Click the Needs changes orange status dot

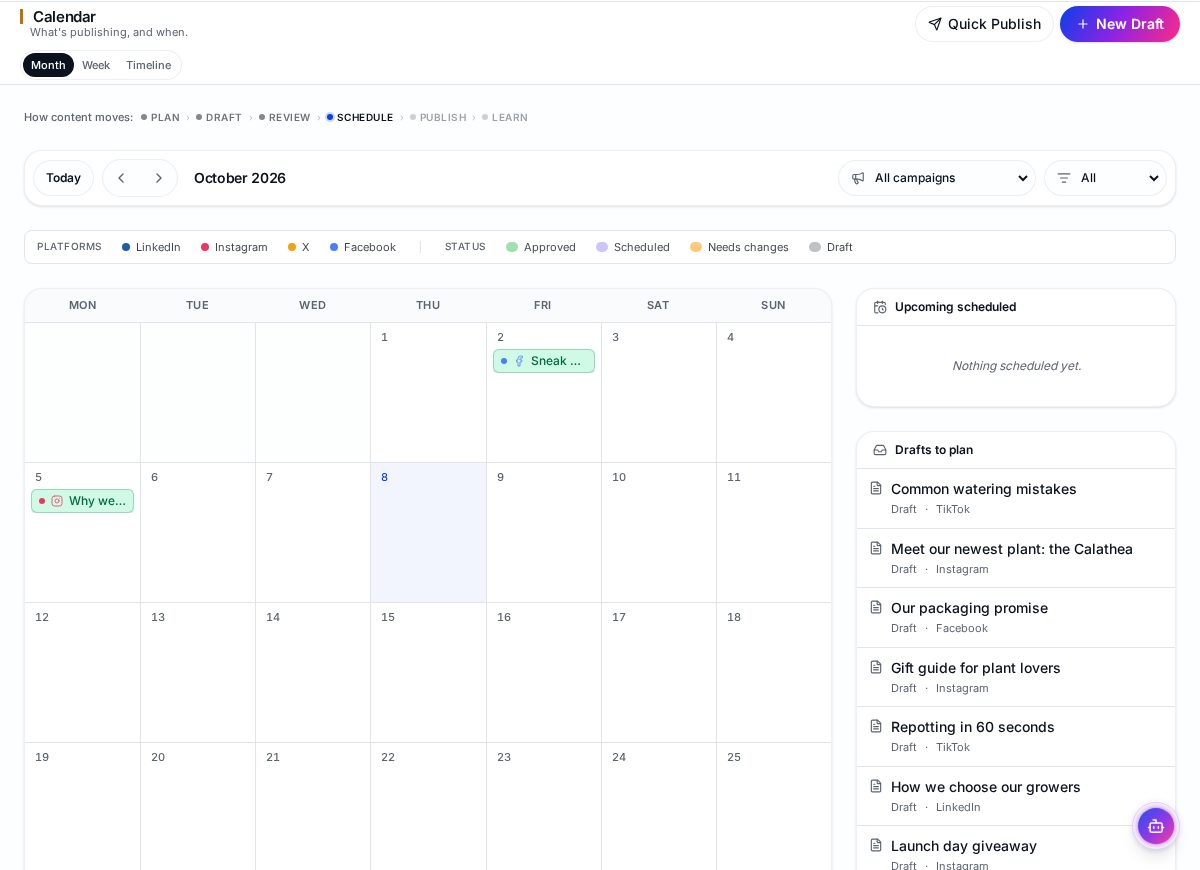[x=696, y=247]
